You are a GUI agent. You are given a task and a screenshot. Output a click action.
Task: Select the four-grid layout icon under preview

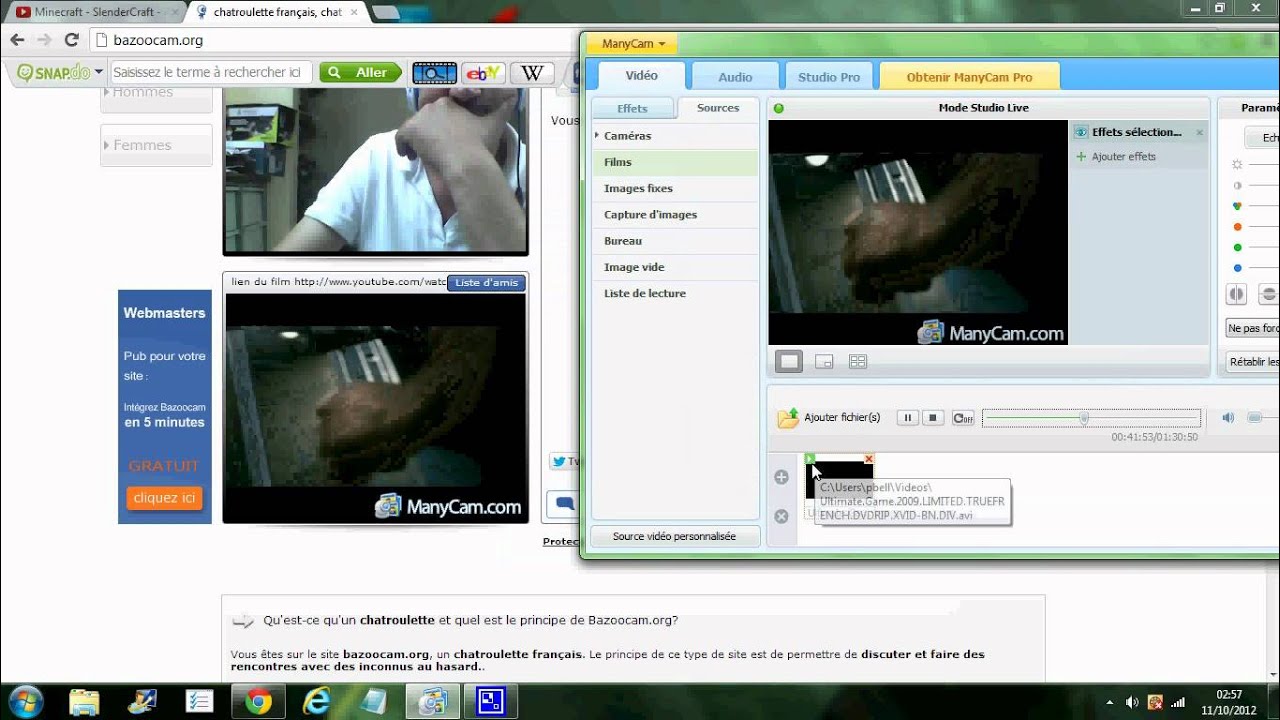858,362
